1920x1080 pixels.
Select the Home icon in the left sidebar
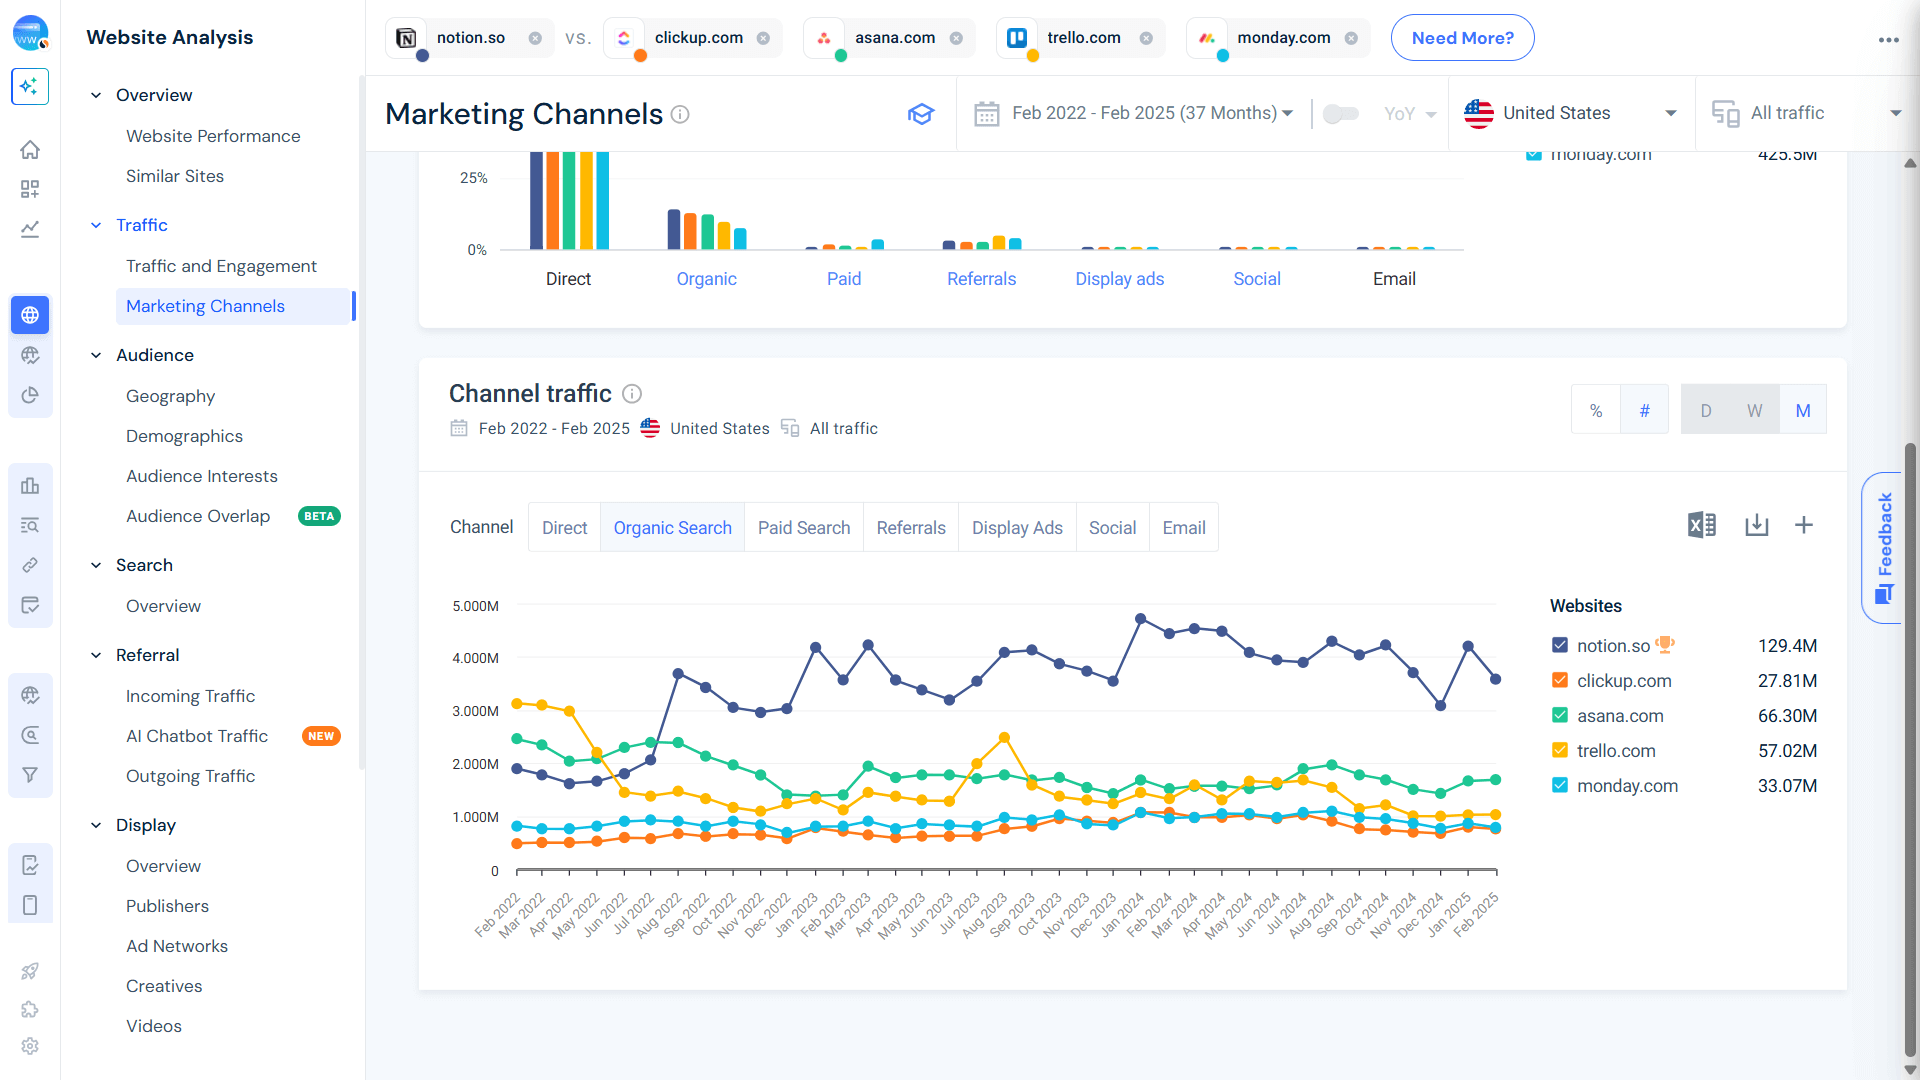[30, 149]
